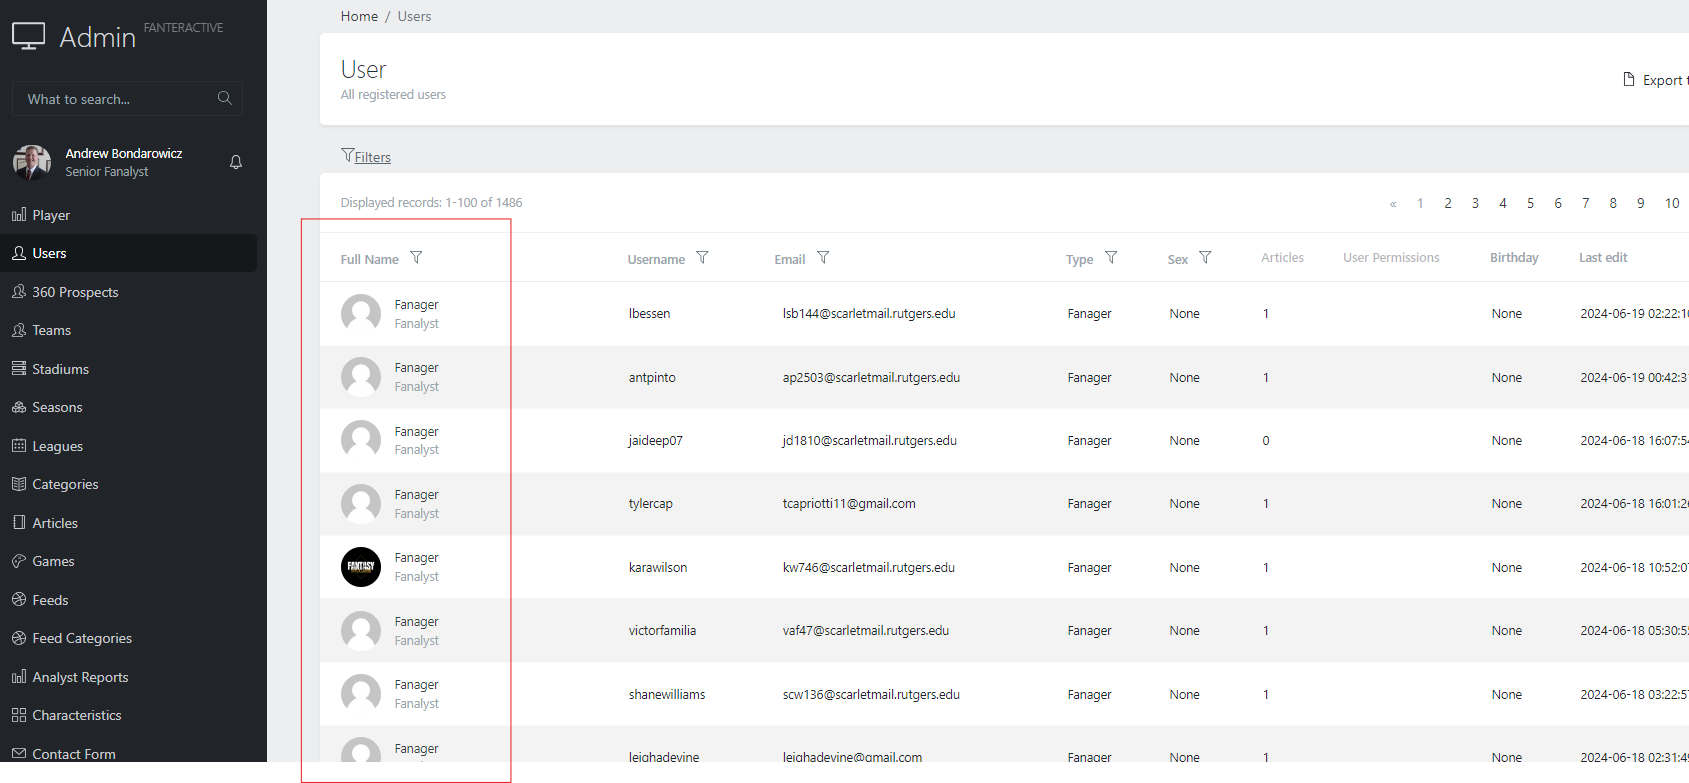Open filter on Username column
Viewport: 1689px width, 783px height.
click(x=702, y=258)
